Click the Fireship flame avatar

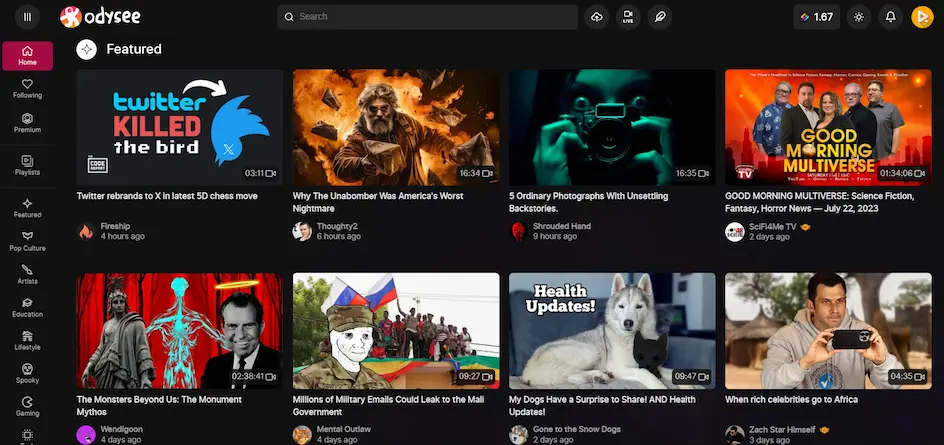point(86,231)
